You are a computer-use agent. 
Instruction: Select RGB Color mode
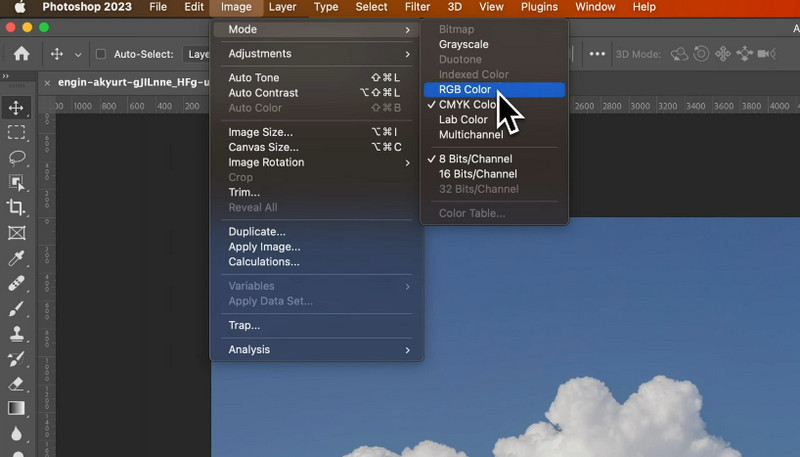point(494,89)
